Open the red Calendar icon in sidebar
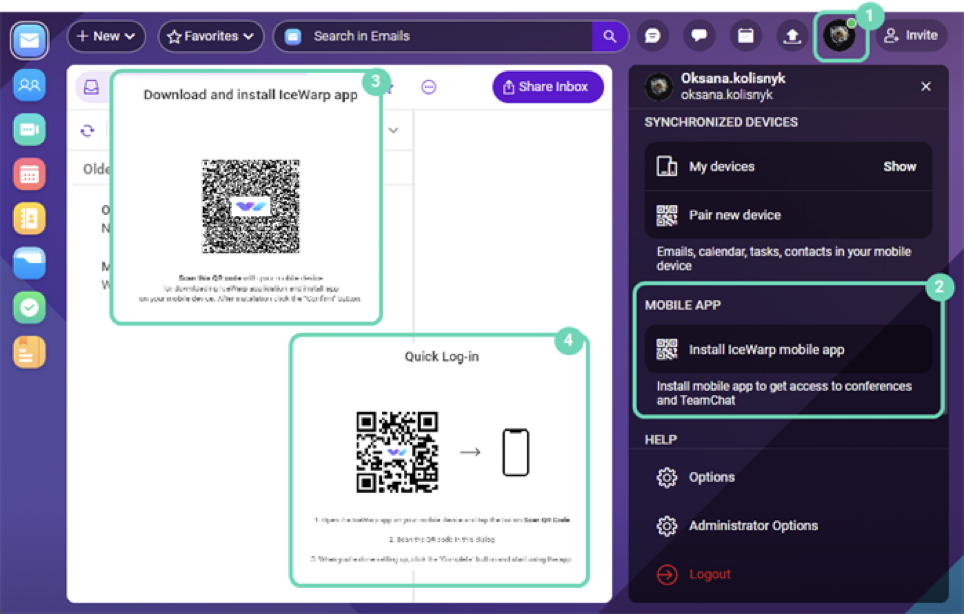Viewport: 964px width, 614px height. 29,174
